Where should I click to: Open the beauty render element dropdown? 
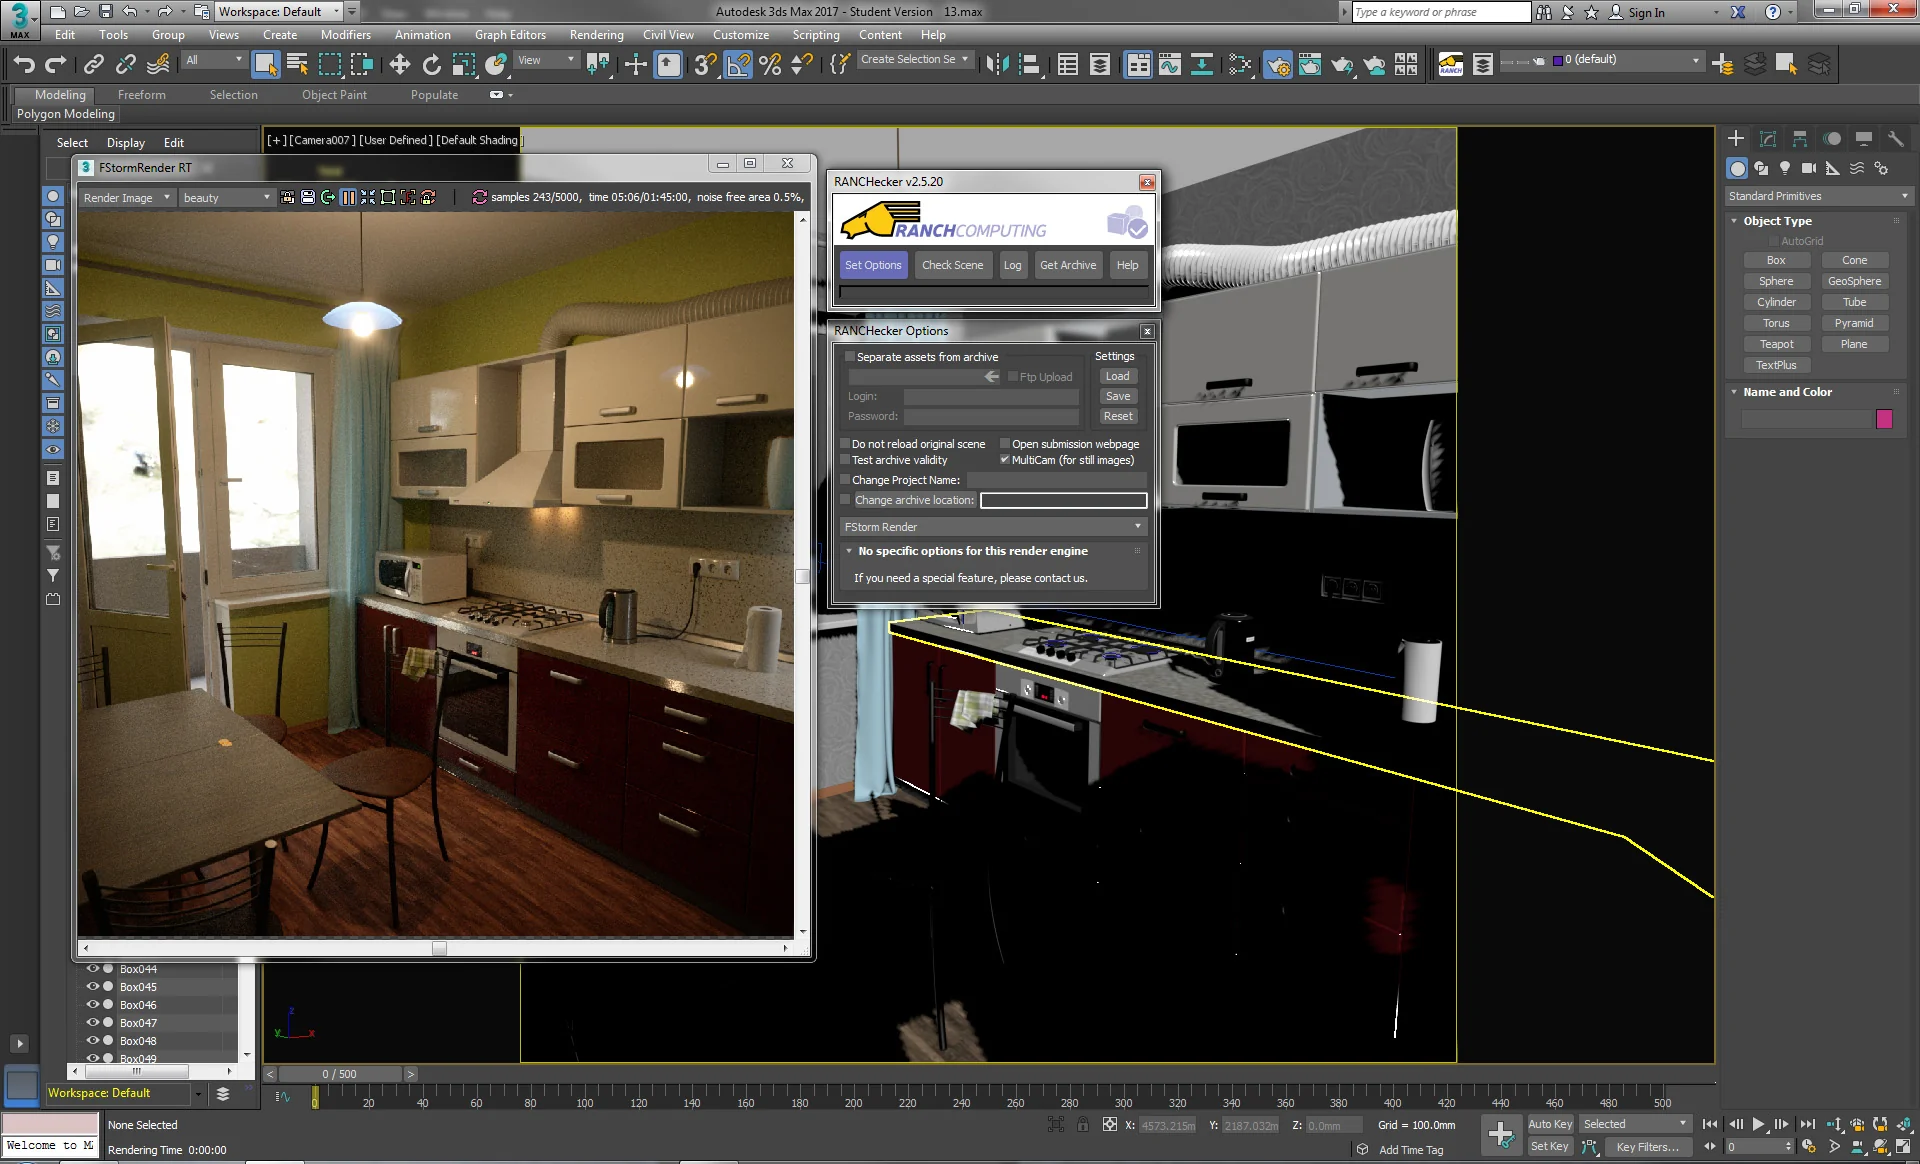pos(265,197)
